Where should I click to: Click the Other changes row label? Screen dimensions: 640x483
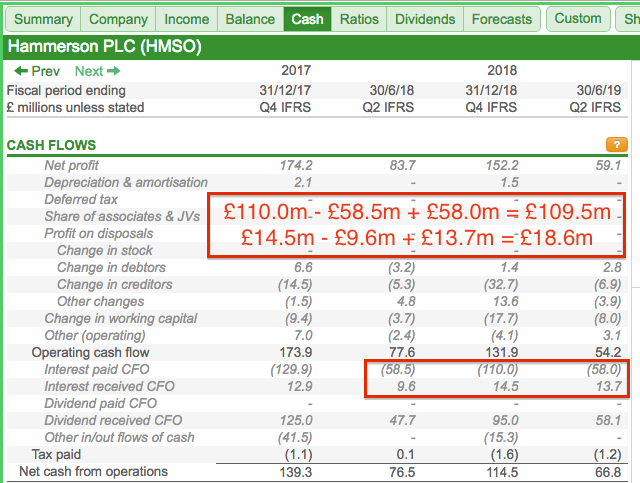[100, 301]
